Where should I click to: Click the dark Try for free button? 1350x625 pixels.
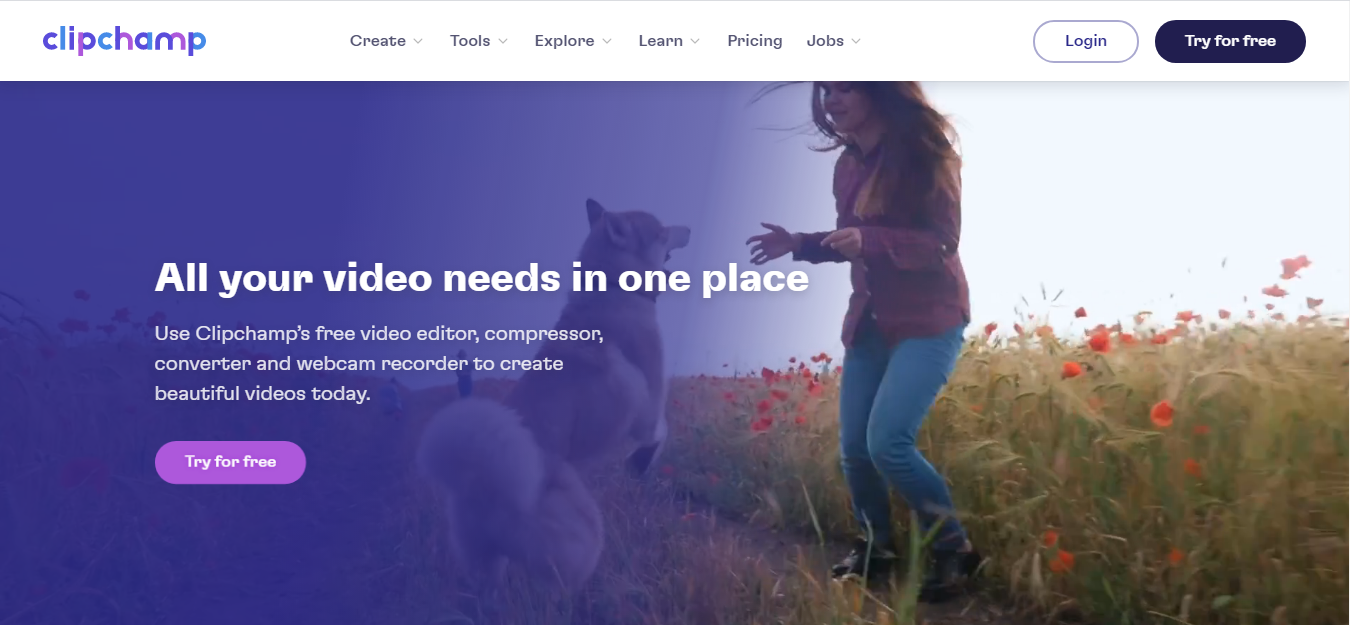pyautogui.click(x=1230, y=41)
